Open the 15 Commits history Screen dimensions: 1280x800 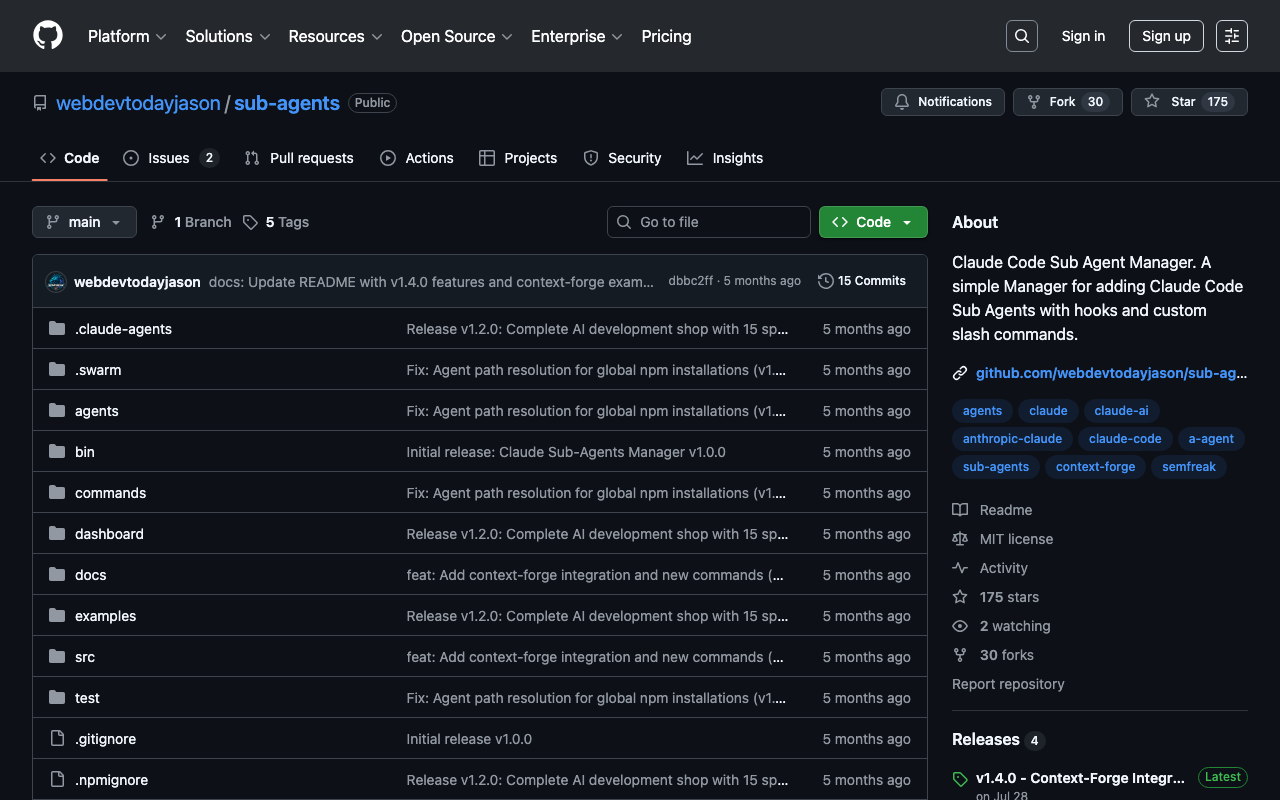861,281
